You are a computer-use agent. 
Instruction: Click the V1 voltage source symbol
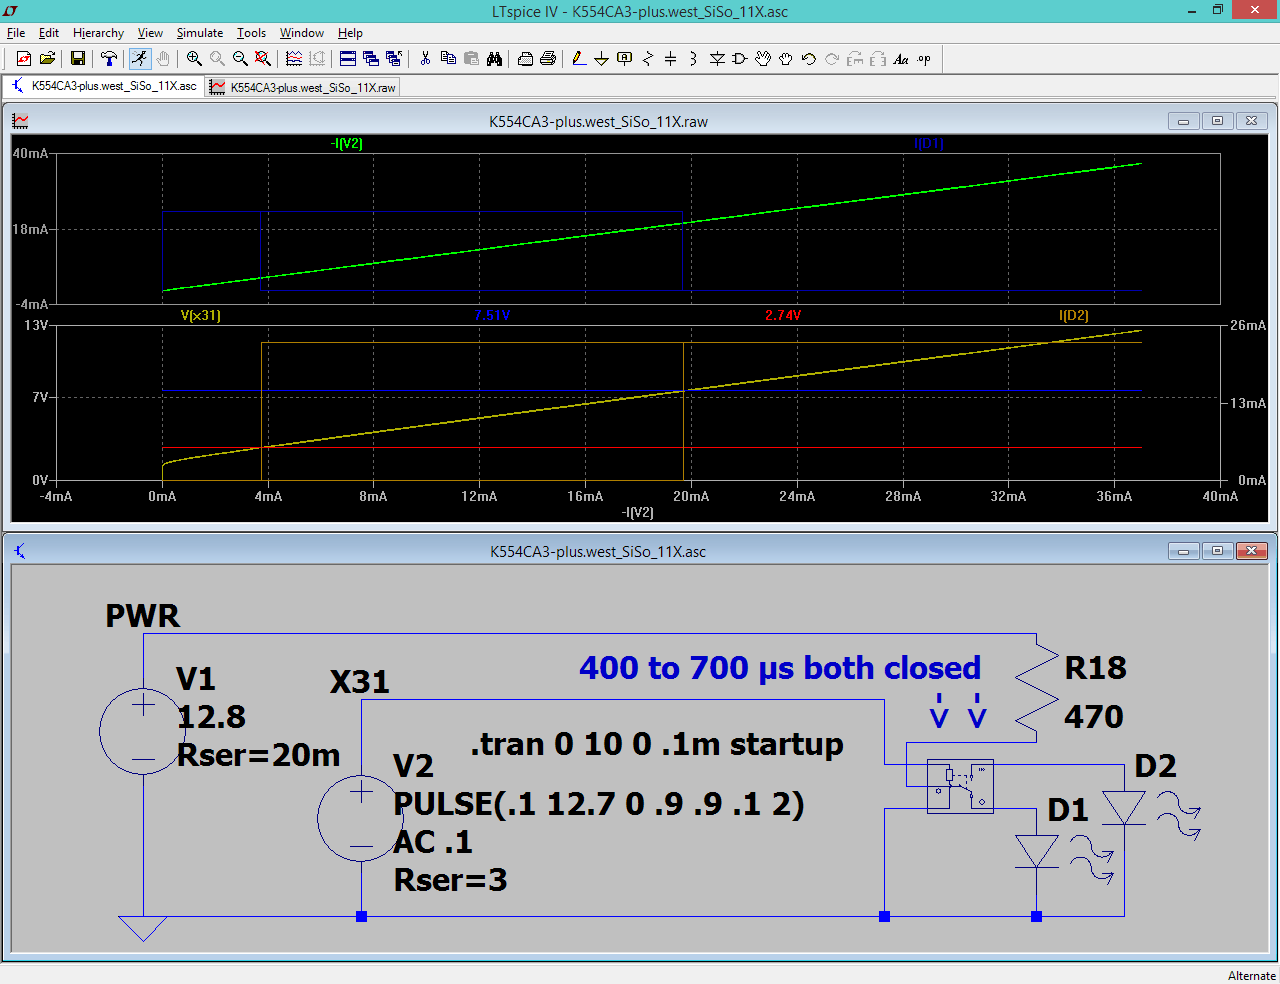point(143,731)
